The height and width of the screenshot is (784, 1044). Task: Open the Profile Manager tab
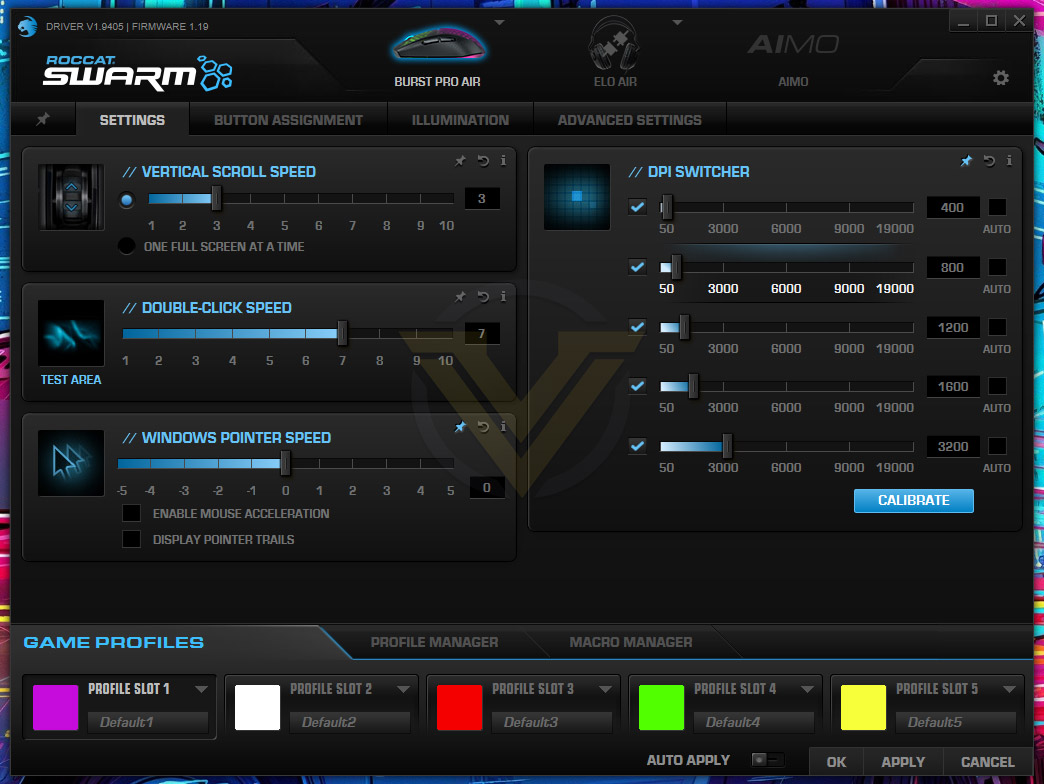[434, 642]
